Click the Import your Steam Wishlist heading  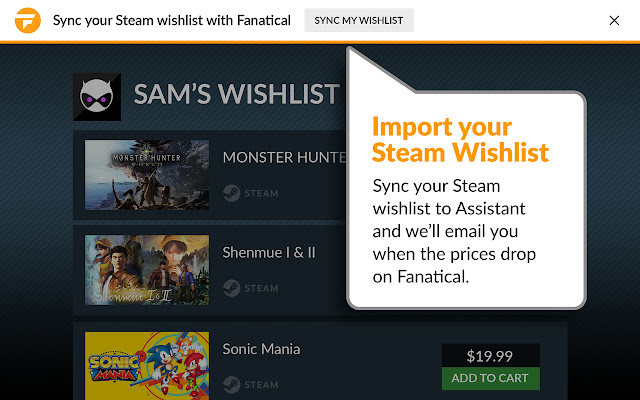[460, 140]
